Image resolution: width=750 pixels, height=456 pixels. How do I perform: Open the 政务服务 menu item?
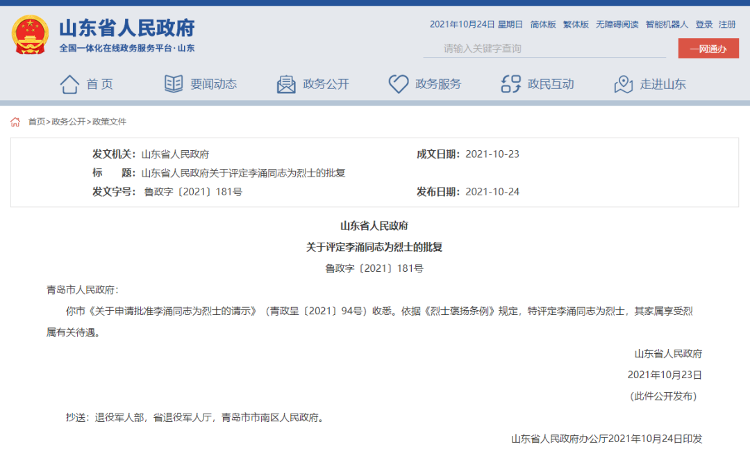coord(438,84)
